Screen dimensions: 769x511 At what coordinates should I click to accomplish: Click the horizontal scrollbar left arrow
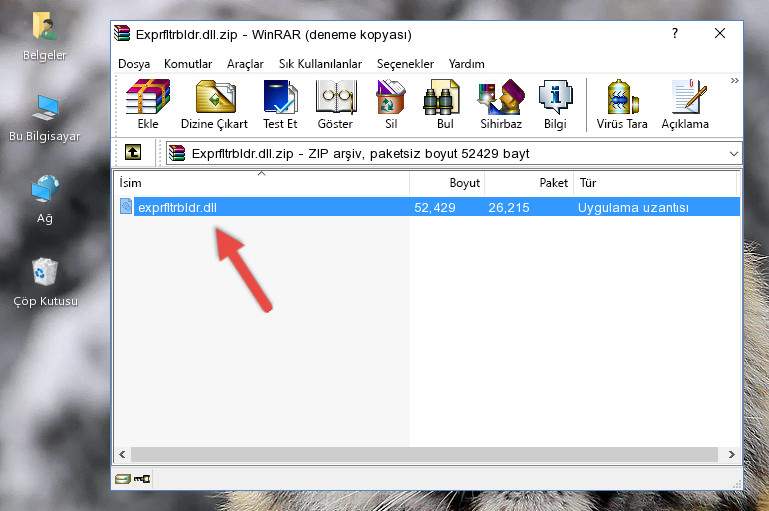[x=122, y=455]
